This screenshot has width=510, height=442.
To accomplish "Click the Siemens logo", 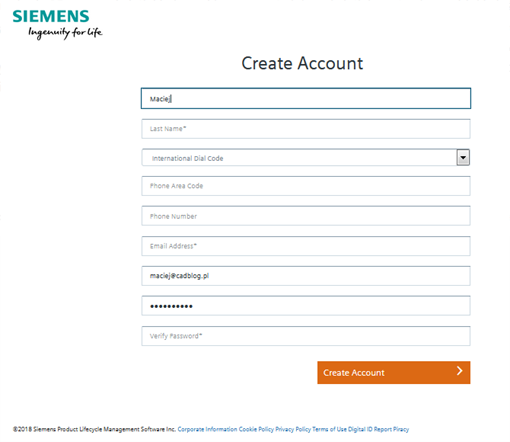I will [51, 17].
